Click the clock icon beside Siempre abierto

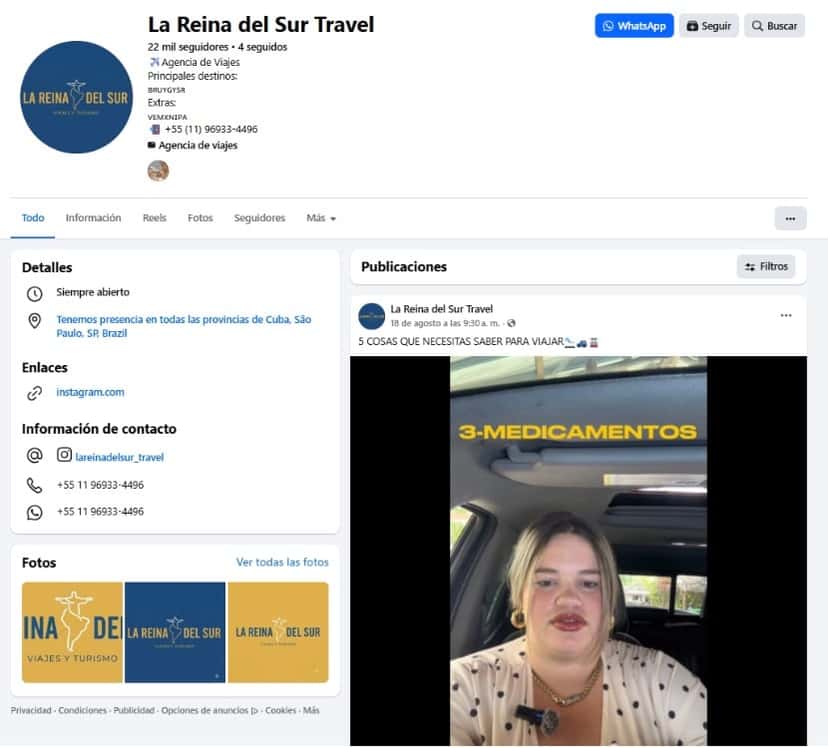35,294
